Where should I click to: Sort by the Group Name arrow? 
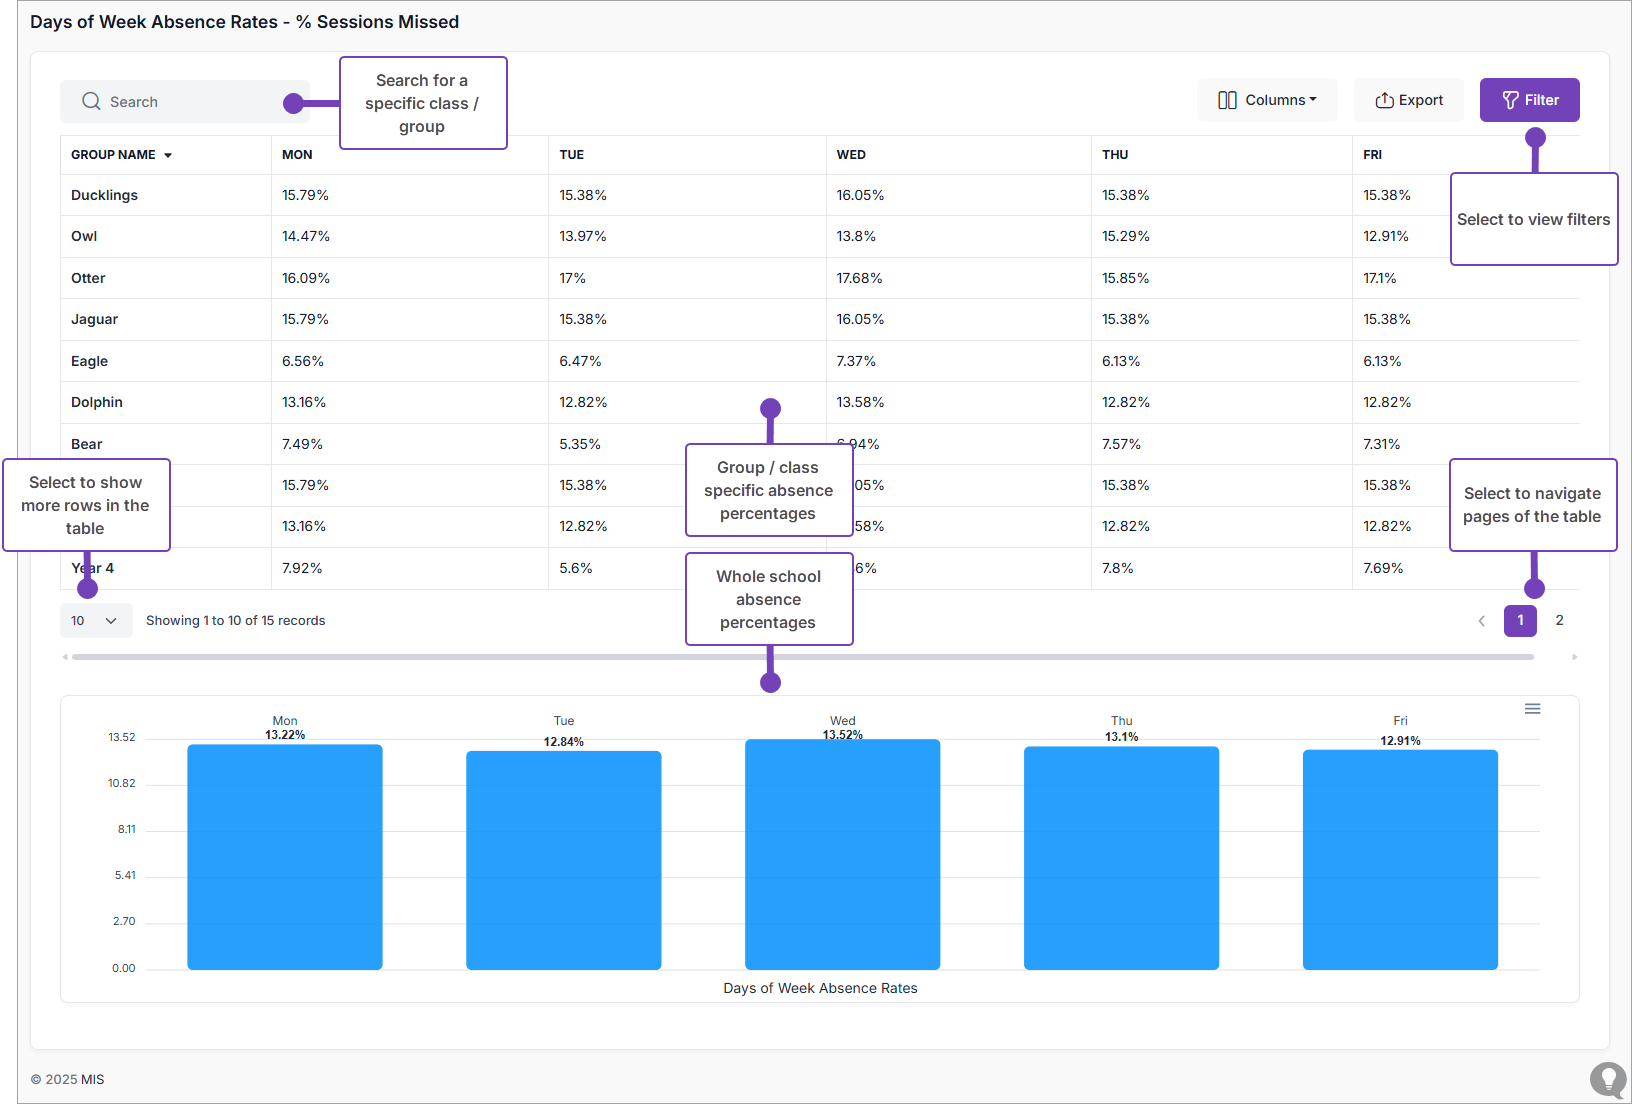[168, 156]
